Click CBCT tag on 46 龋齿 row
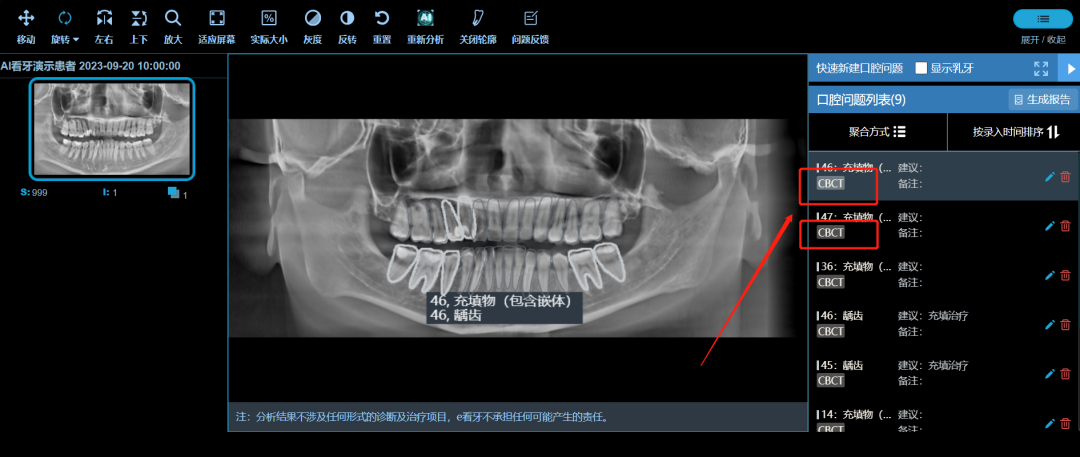The height and width of the screenshot is (457, 1080). (831, 332)
